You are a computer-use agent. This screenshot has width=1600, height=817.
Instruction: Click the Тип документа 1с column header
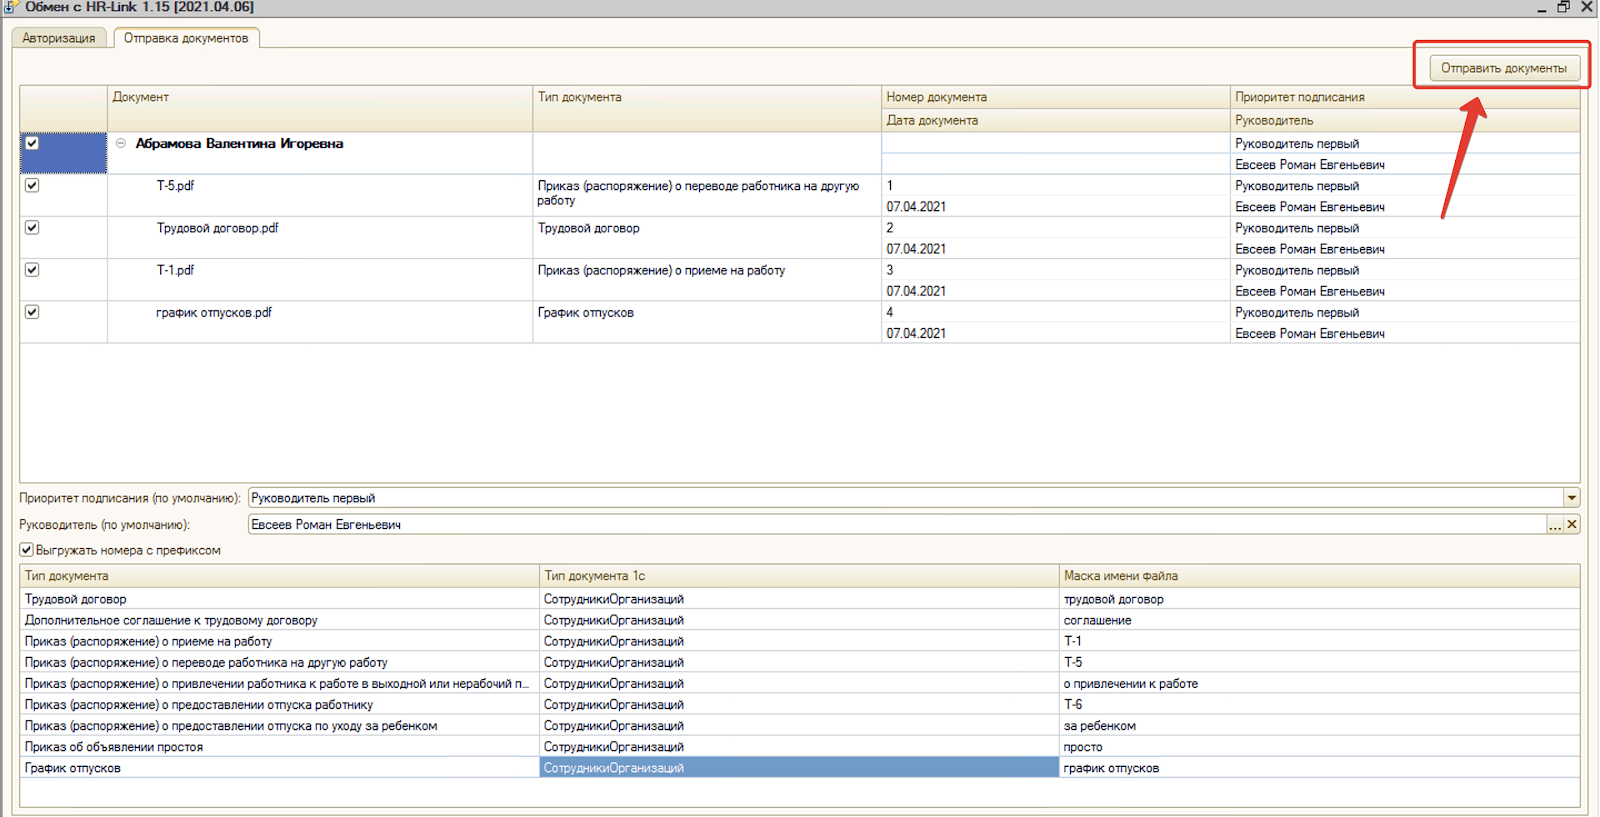click(799, 576)
